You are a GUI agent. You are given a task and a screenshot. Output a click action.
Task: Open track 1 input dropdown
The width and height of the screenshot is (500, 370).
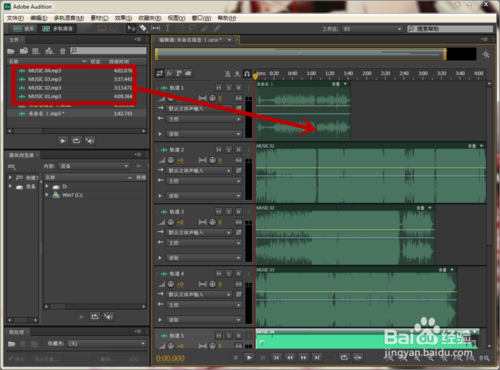pyautogui.click(x=199, y=108)
